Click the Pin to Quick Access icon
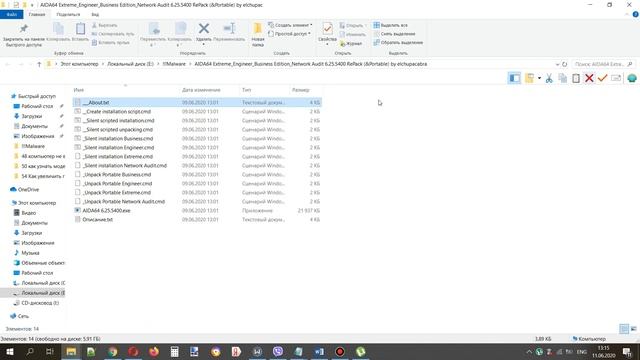This screenshot has width=640, height=360. (24, 29)
